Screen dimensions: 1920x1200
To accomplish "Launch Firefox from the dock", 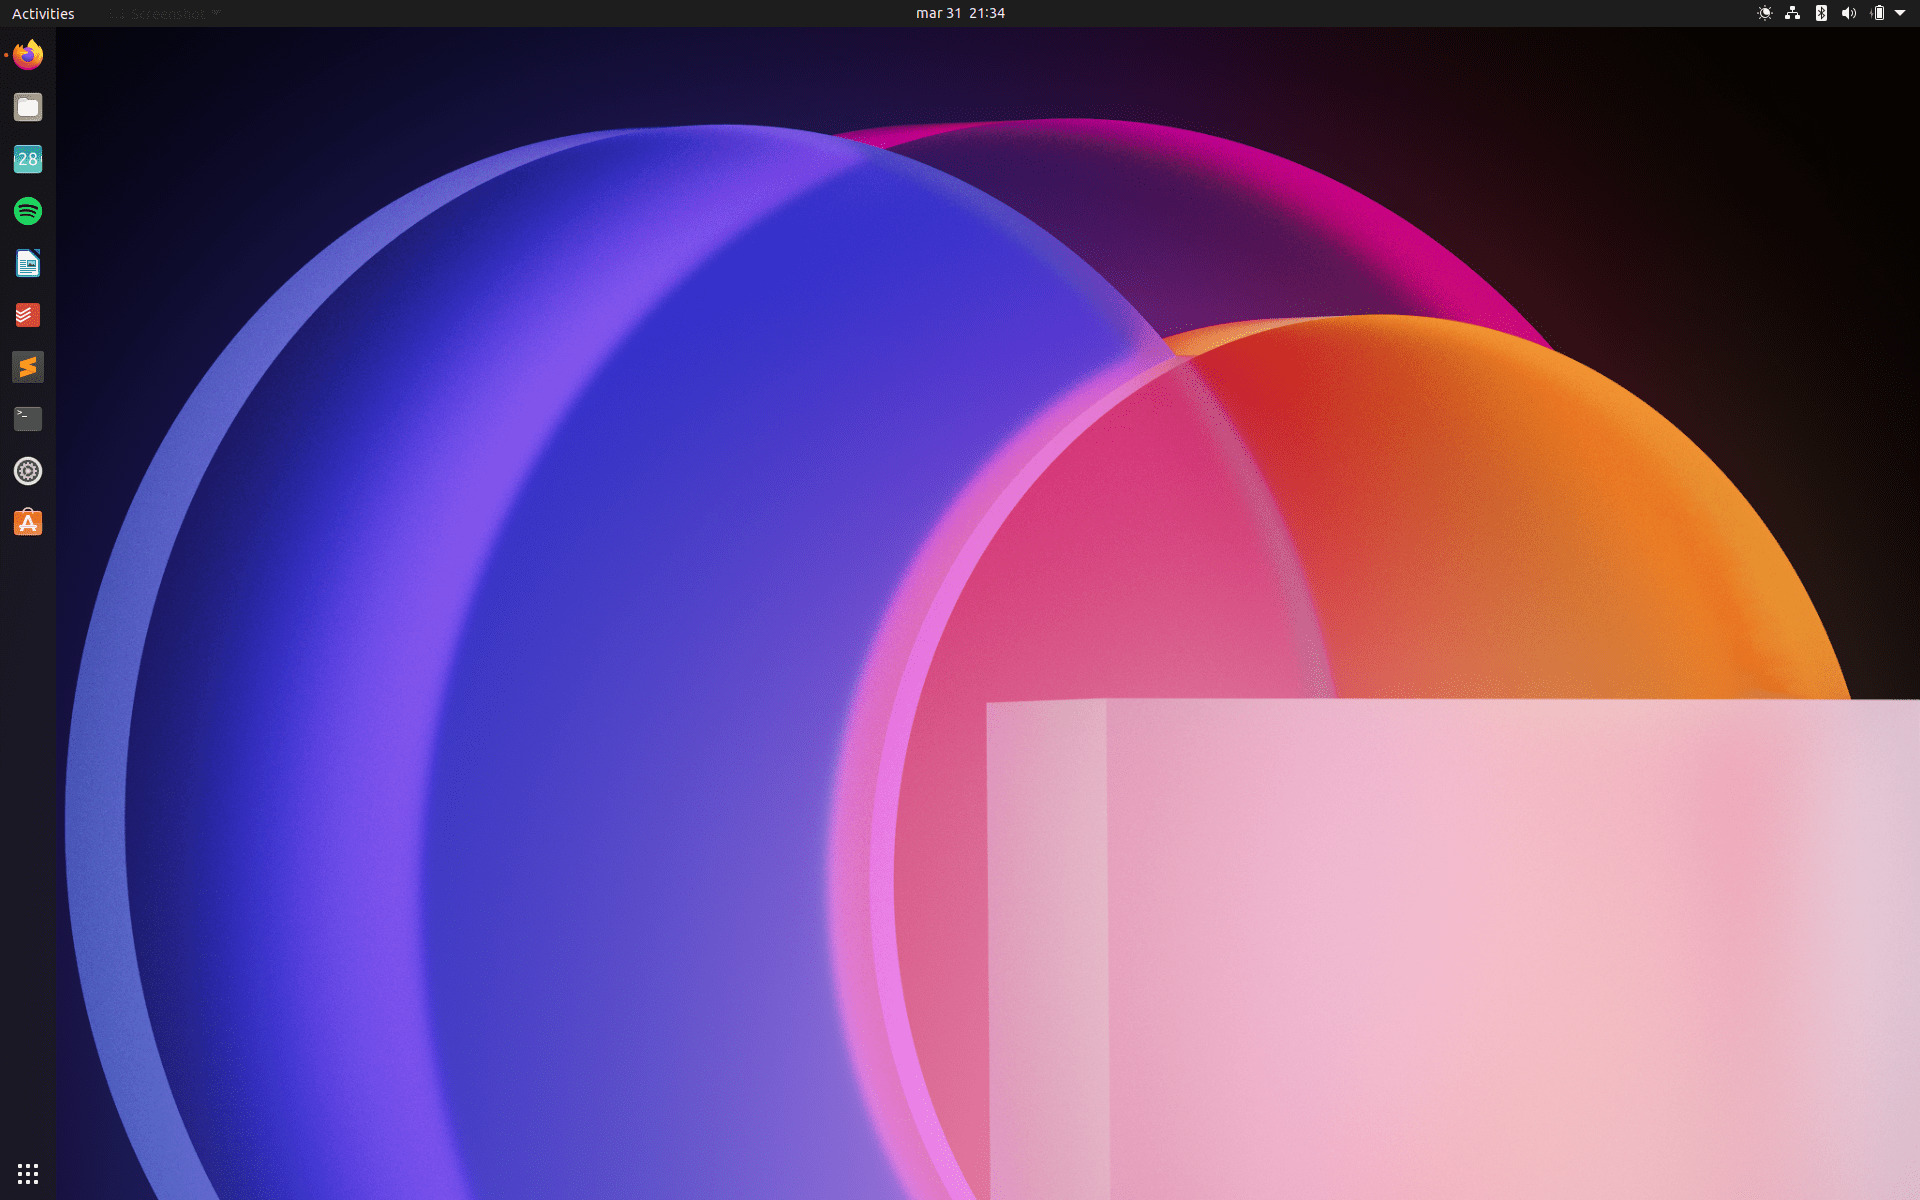I will pos(28,55).
